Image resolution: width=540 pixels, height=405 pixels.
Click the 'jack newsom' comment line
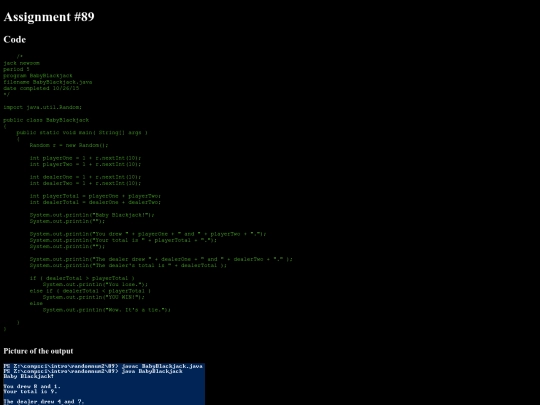[21, 63]
